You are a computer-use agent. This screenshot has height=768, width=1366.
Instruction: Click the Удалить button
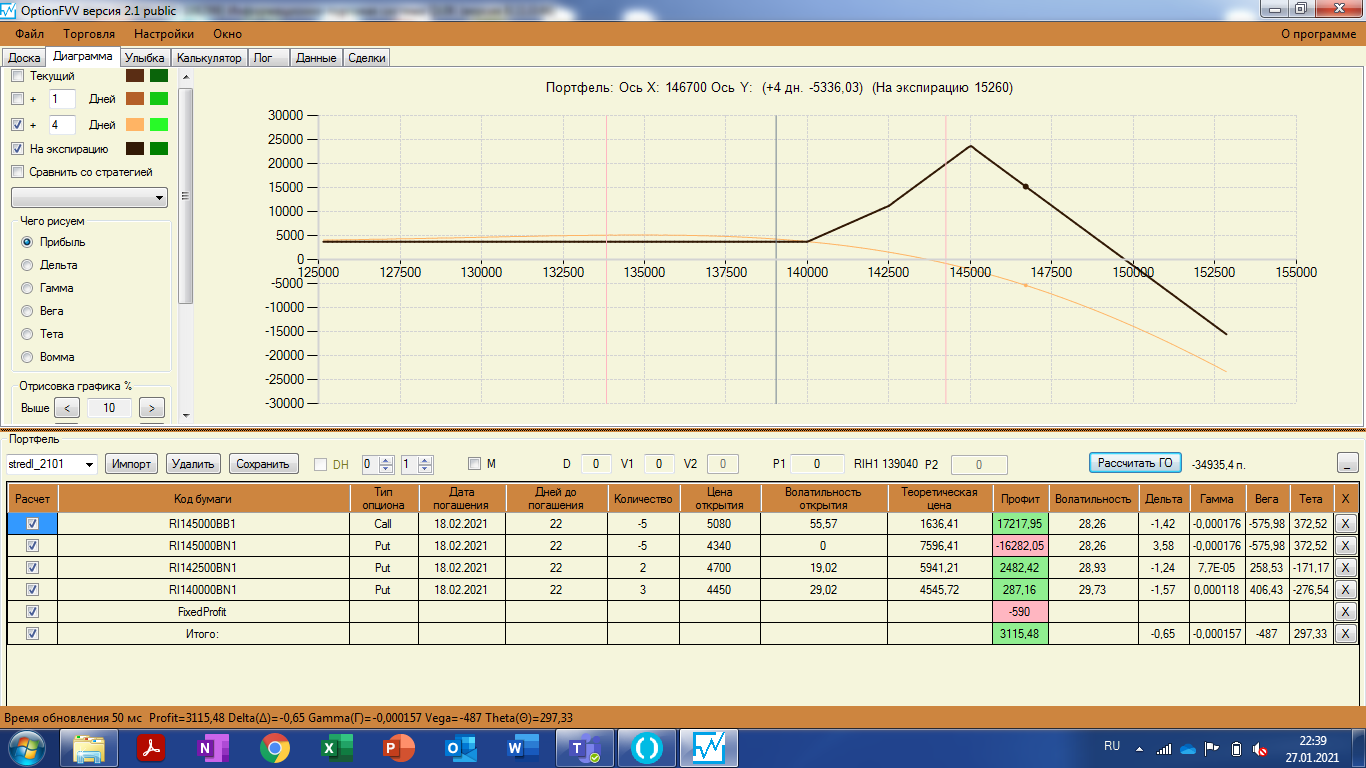point(193,464)
